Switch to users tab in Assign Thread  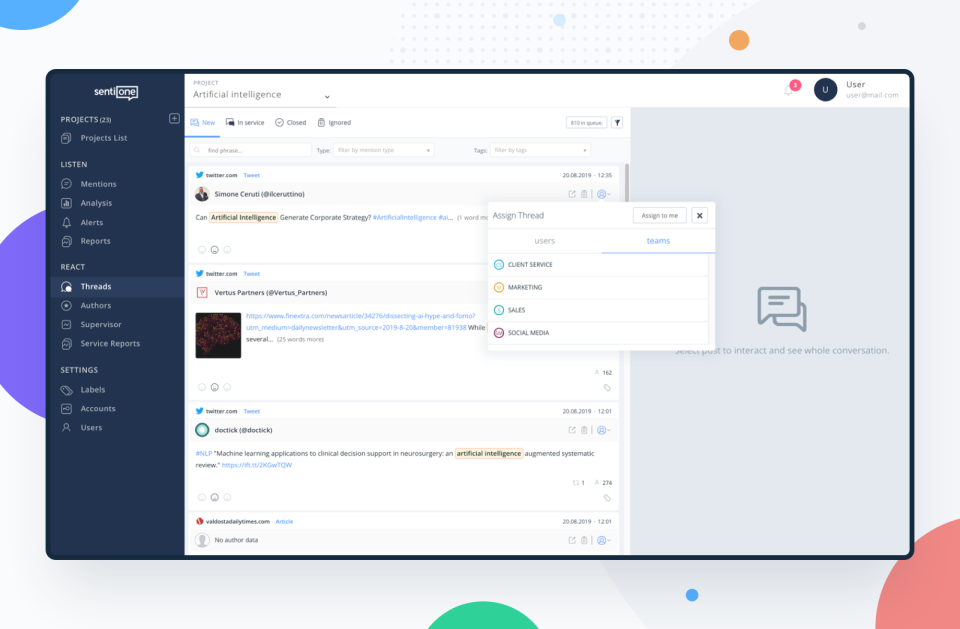(x=544, y=241)
